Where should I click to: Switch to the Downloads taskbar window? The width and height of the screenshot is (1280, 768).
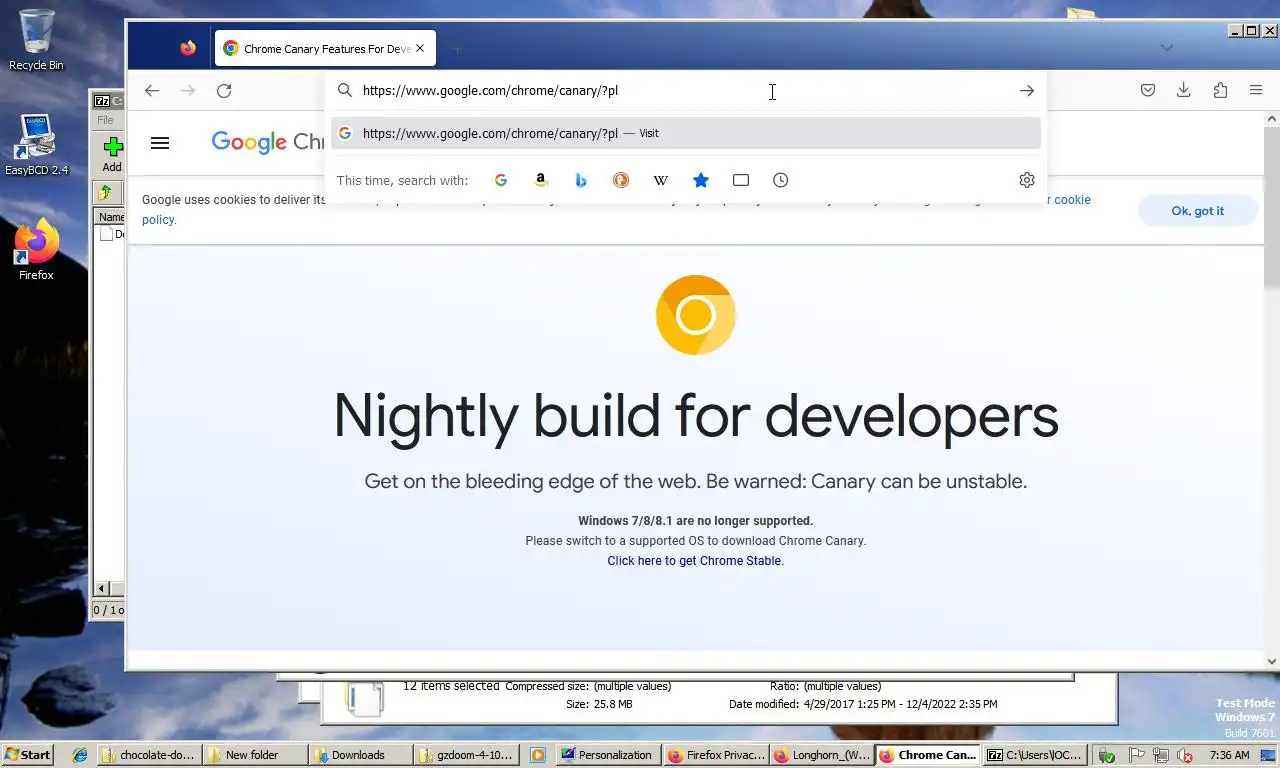pyautogui.click(x=361, y=755)
